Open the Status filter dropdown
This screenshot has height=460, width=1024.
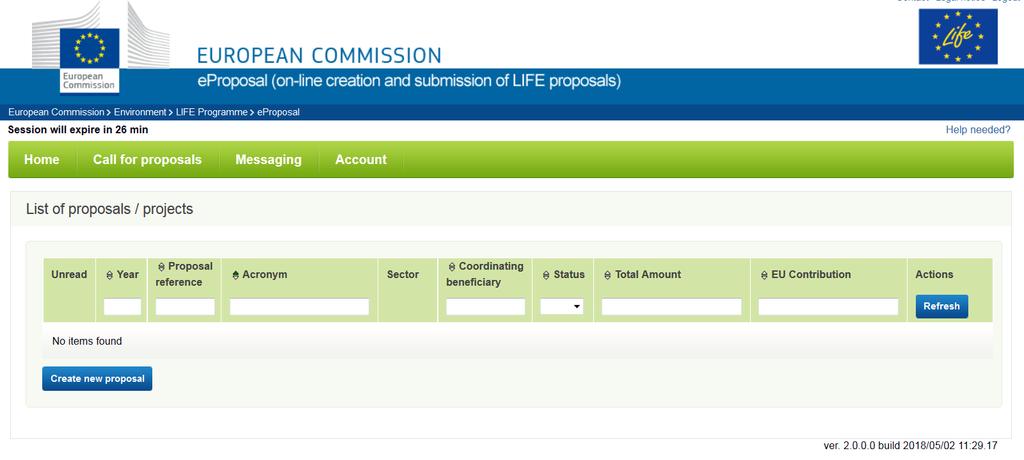pyautogui.click(x=562, y=306)
